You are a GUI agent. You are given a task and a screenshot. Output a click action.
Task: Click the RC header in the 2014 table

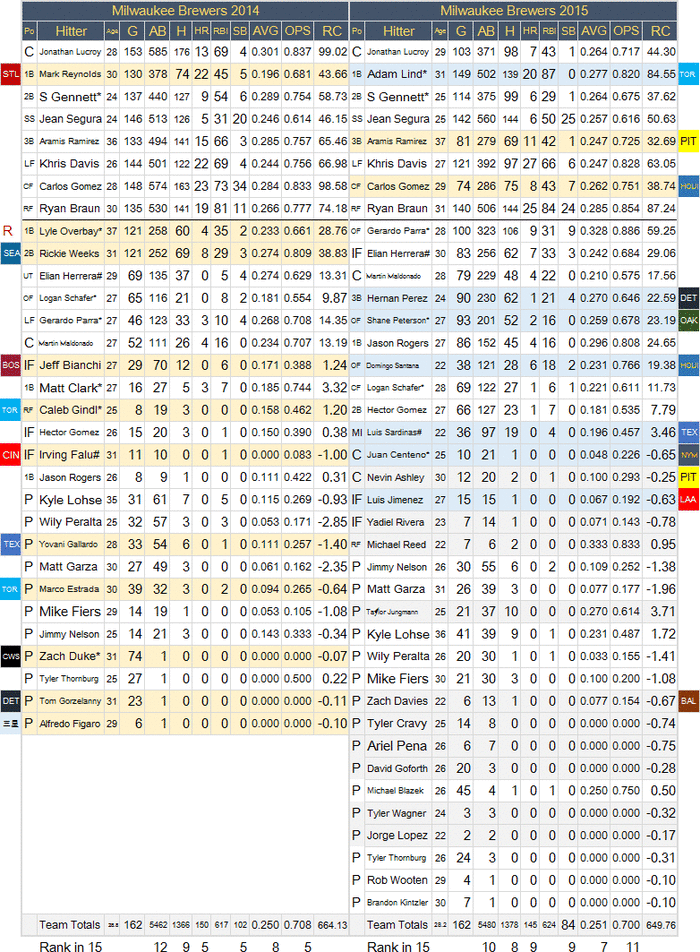point(331,31)
